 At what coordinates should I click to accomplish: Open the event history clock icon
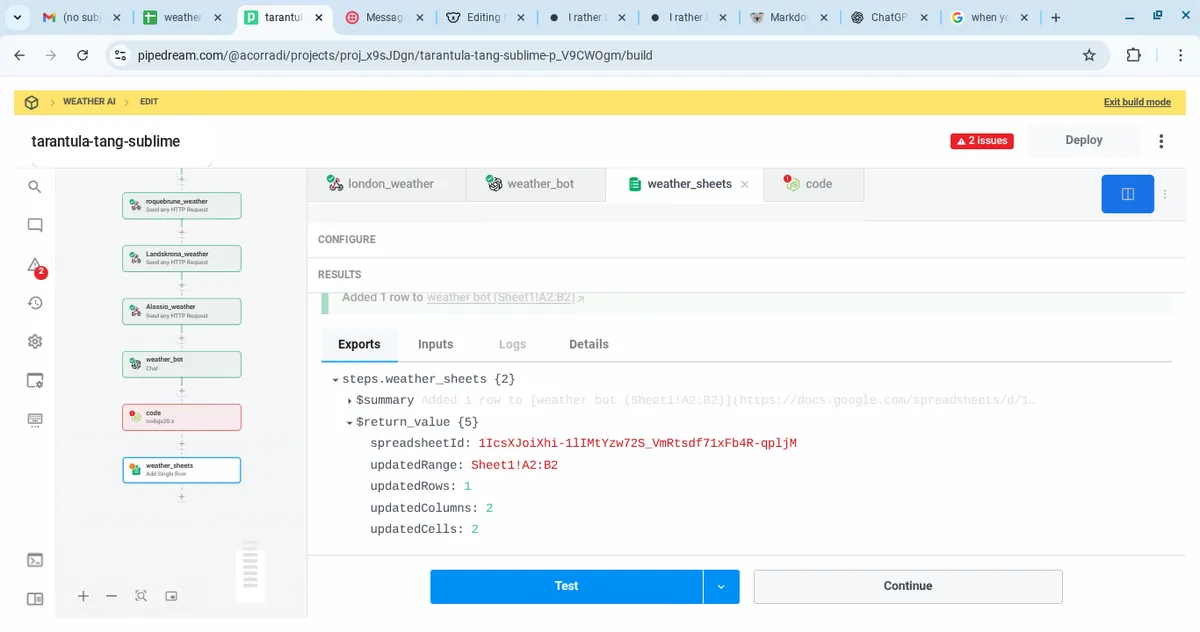35,303
